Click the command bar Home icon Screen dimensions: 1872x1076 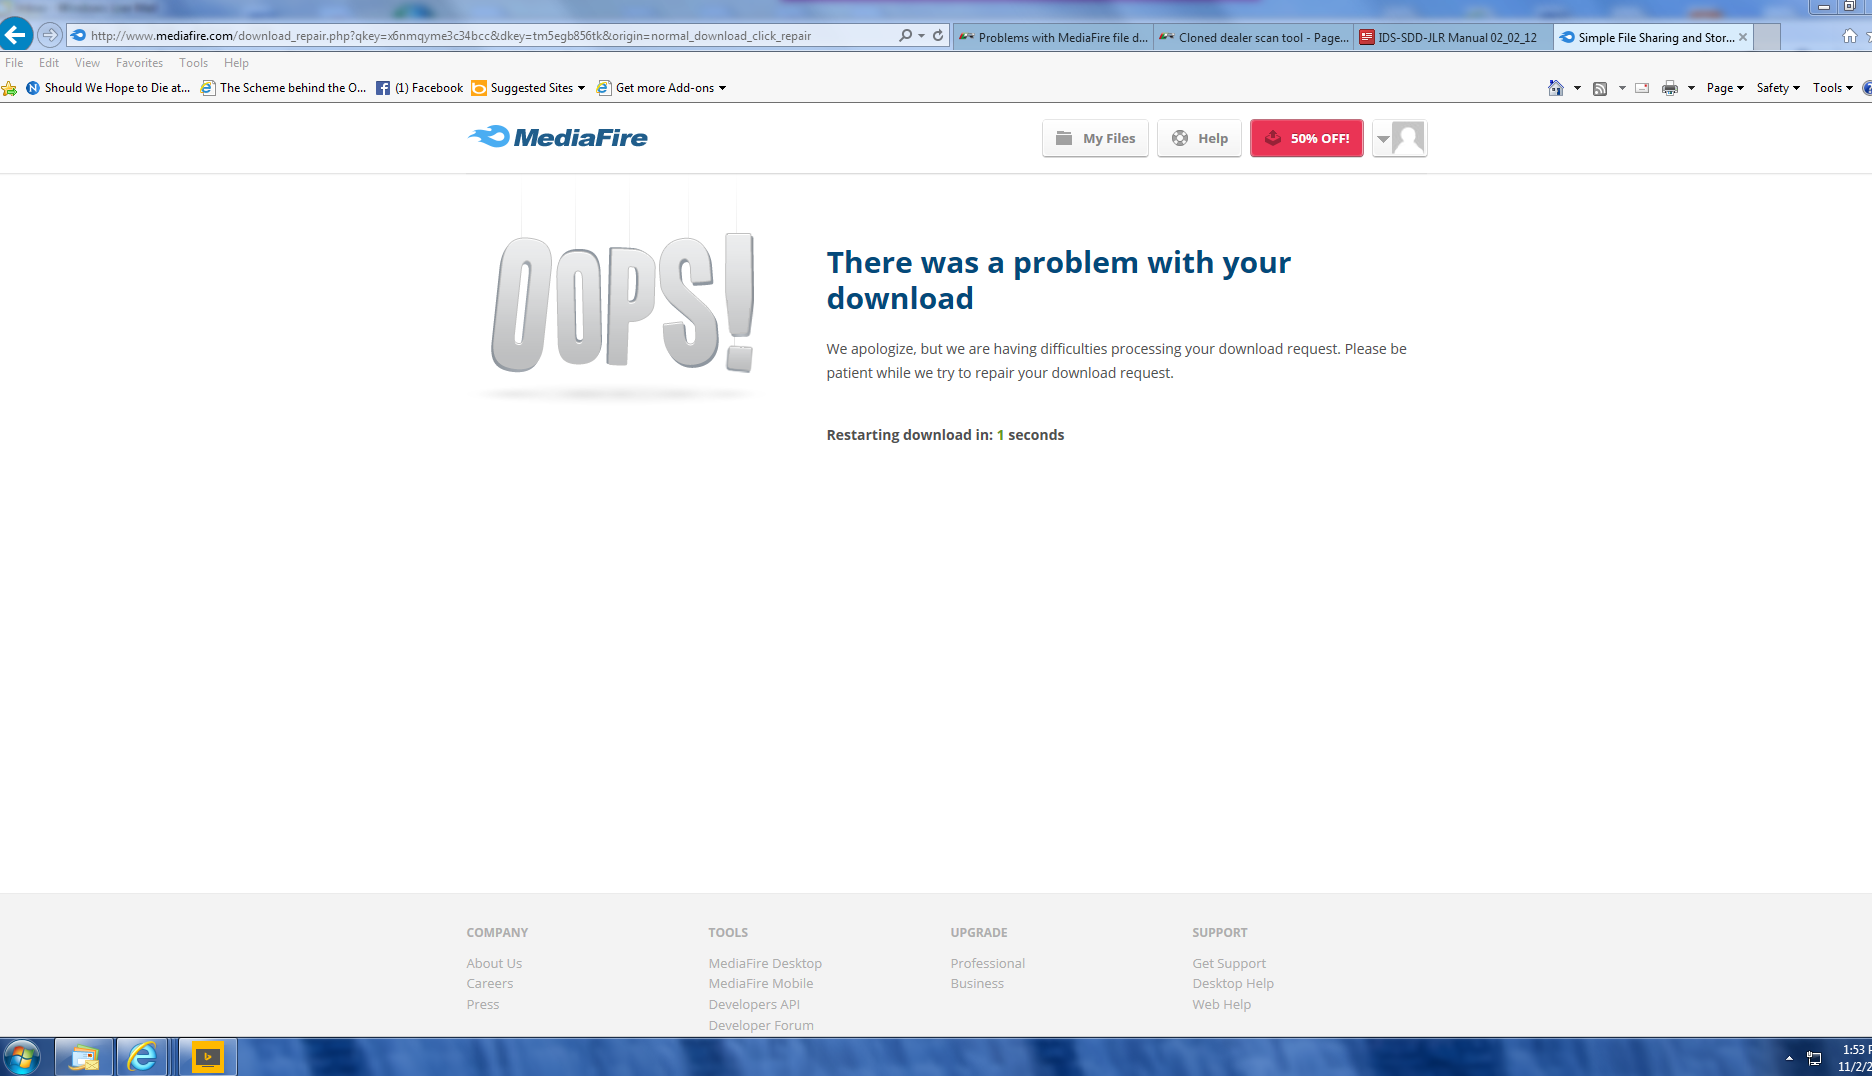(x=1555, y=88)
